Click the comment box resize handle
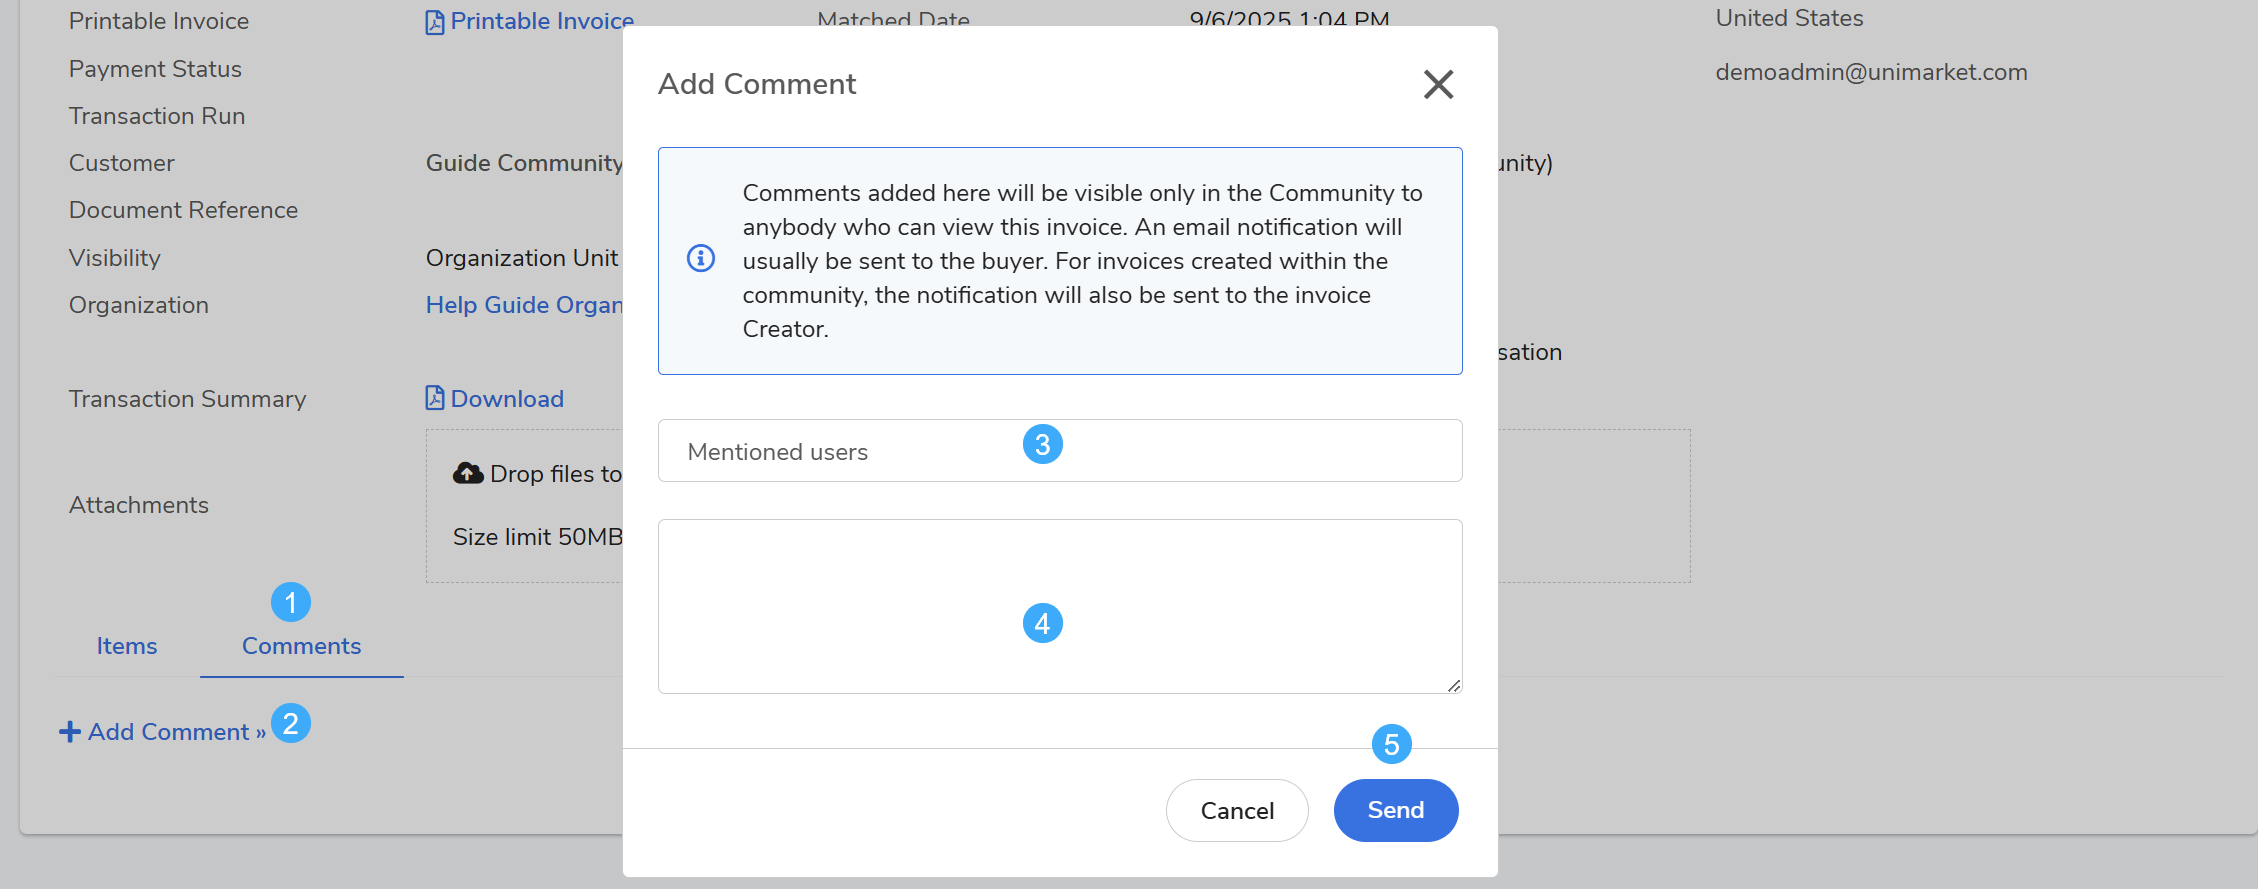This screenshot has height=889, width=2258. (x=1454, y=685)
